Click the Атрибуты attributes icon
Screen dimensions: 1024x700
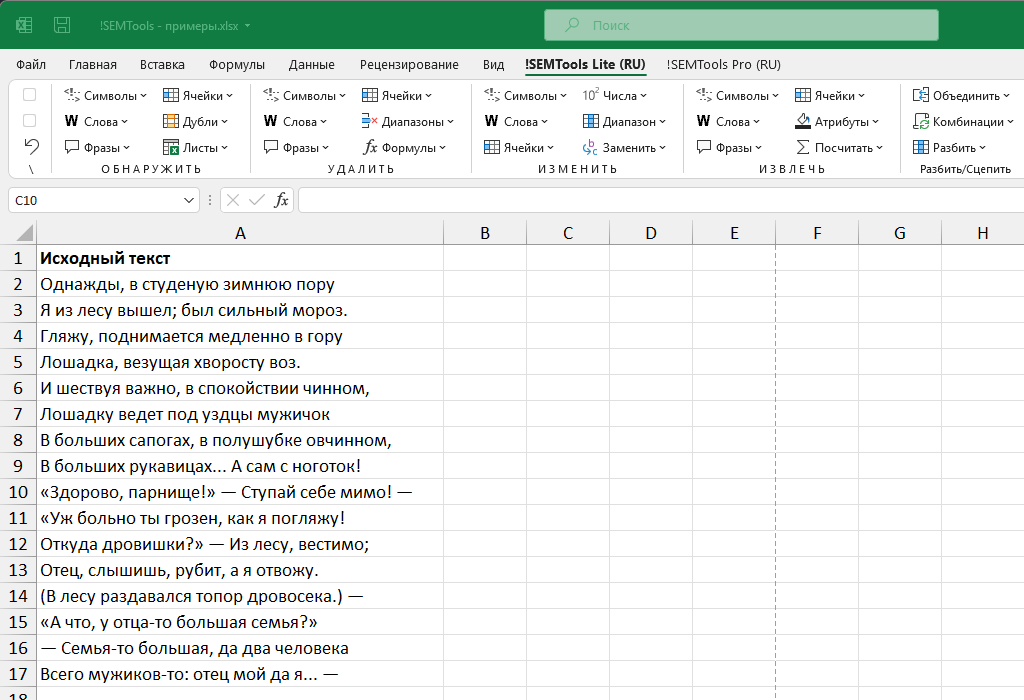pos(803,121)
